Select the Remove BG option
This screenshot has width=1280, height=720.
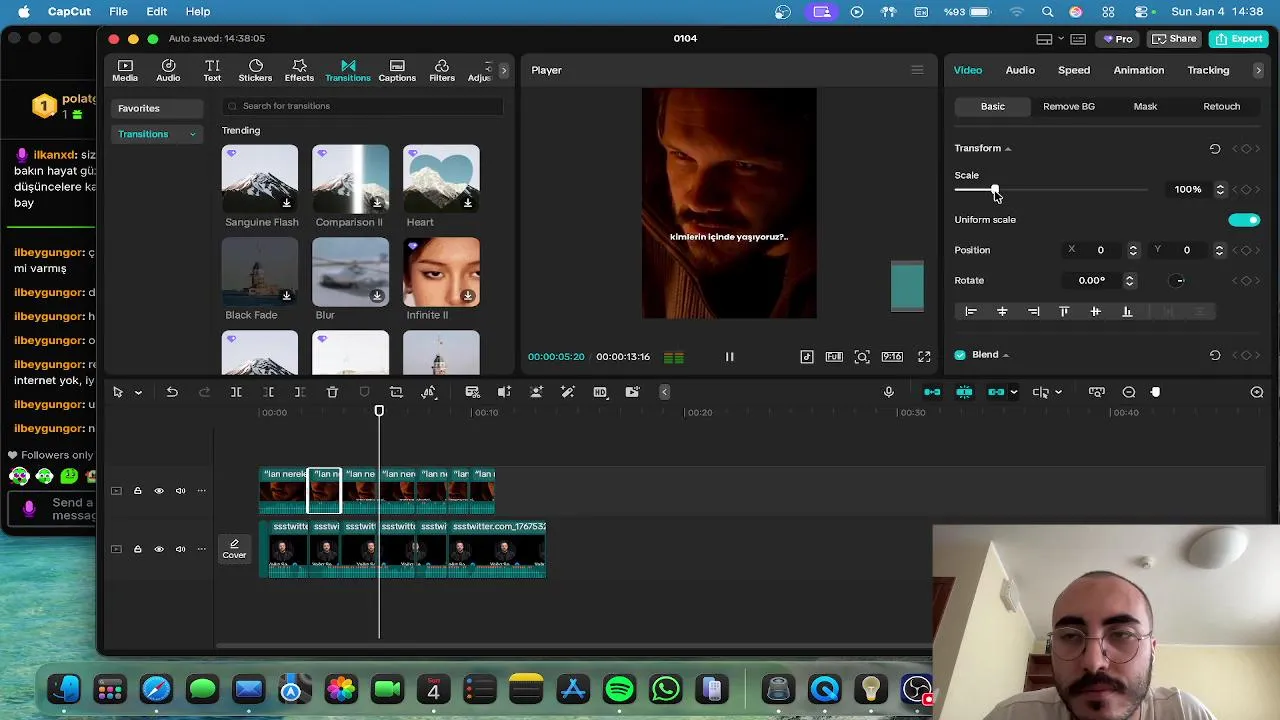1068,106
